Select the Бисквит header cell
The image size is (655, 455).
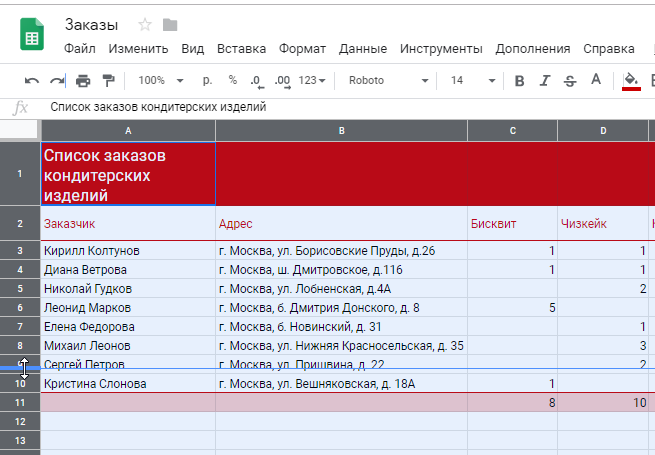(x=513, y=224)
